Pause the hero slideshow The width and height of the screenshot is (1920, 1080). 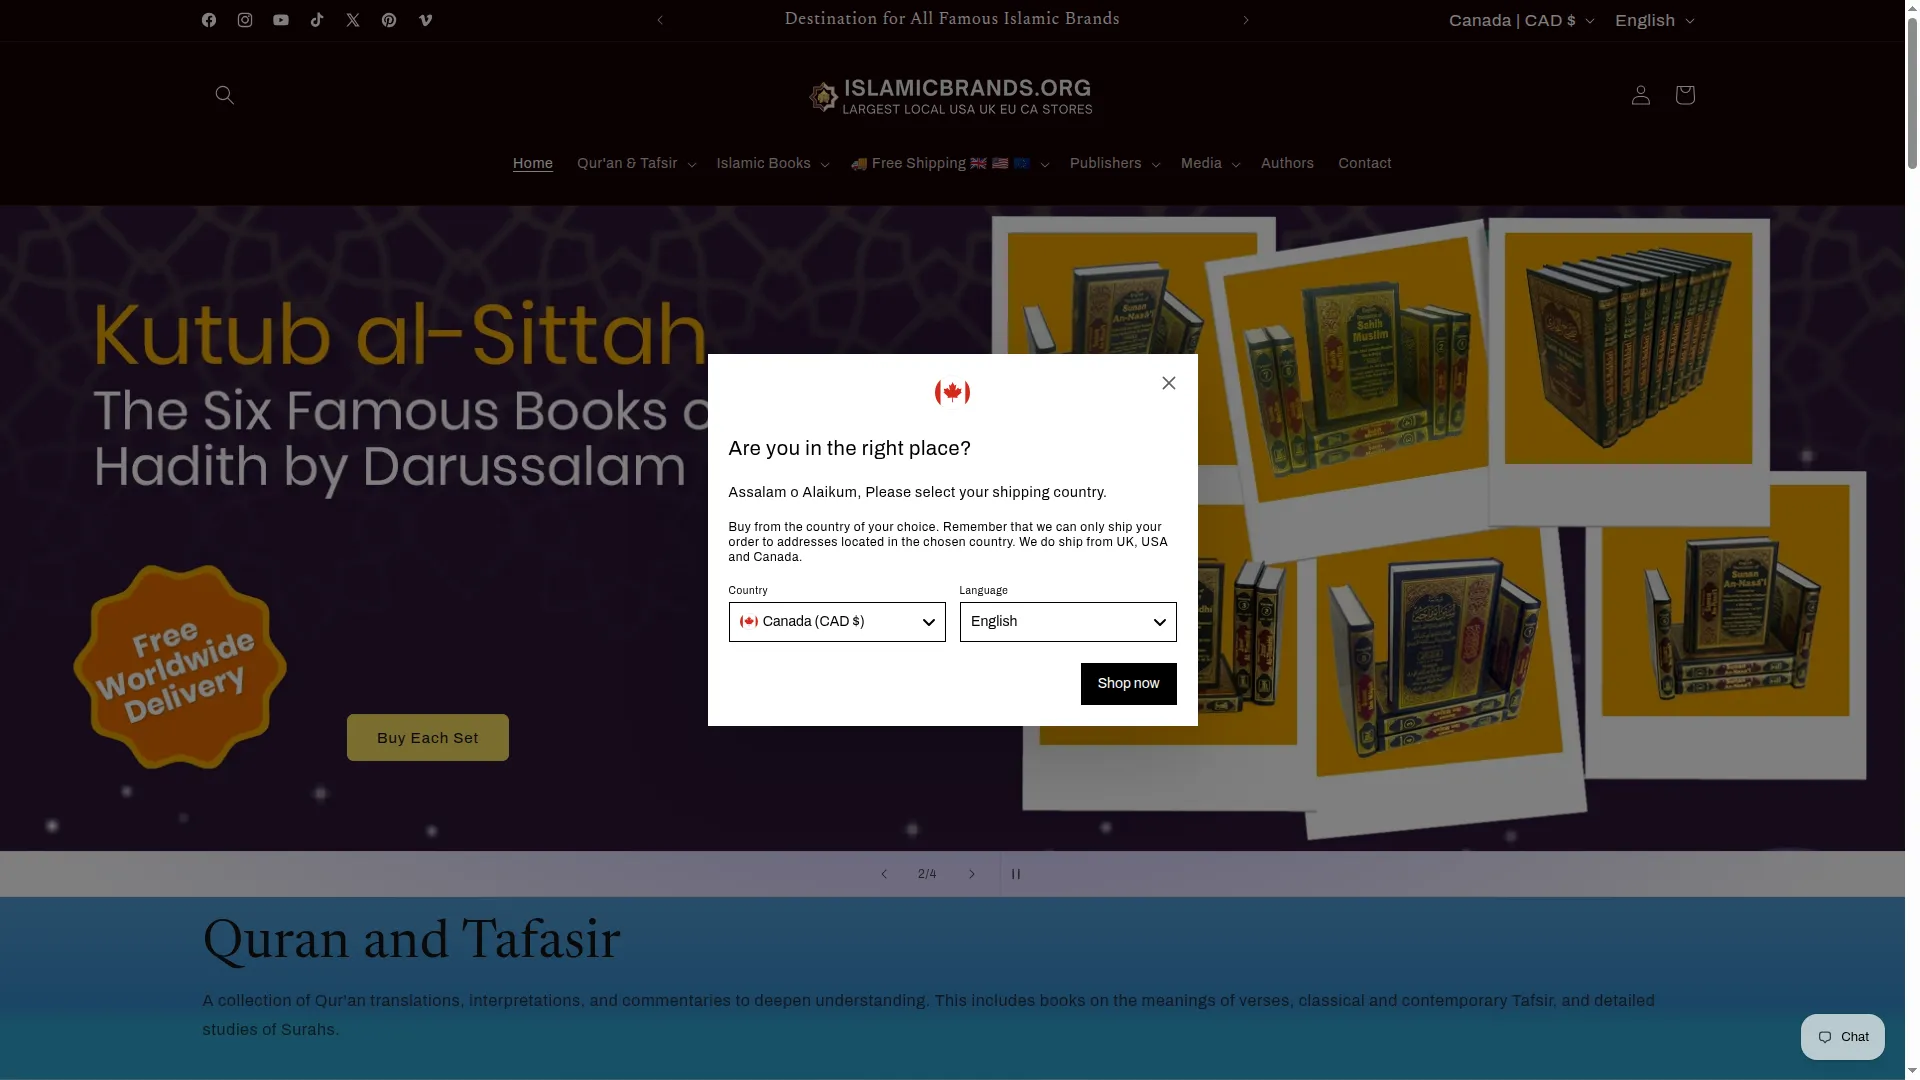click(1016, 874)
